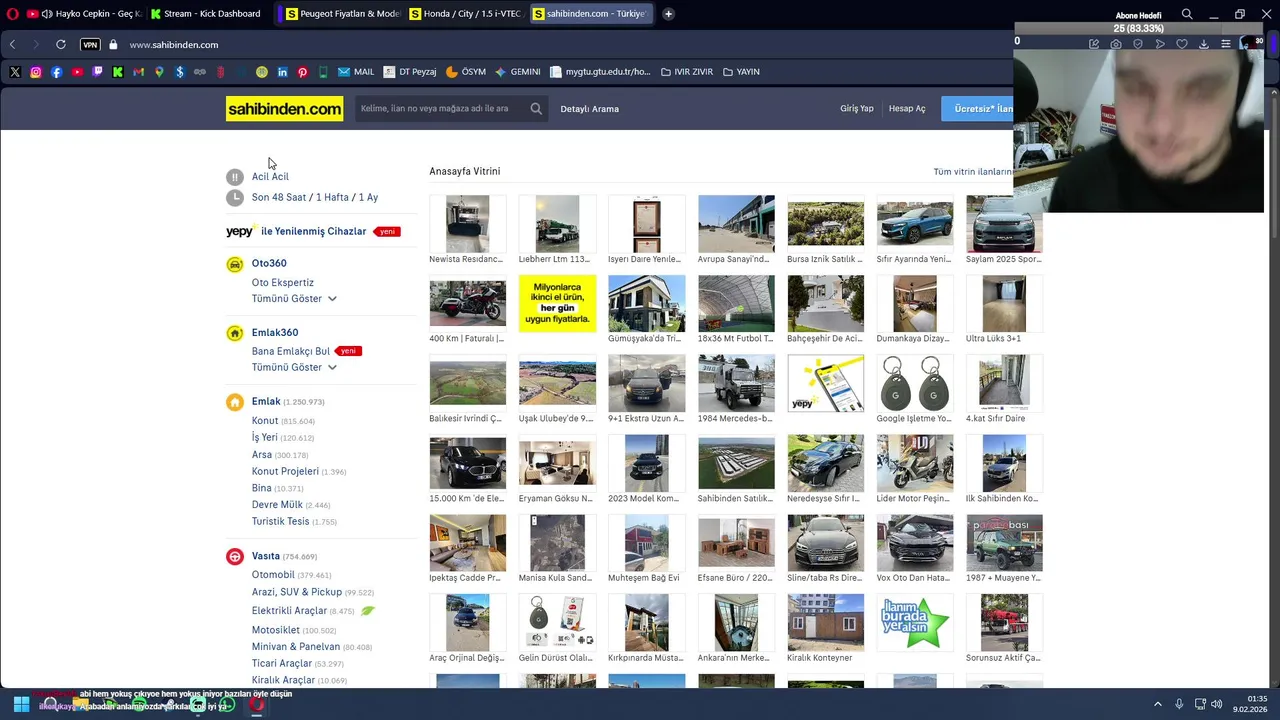
Task: Open the Elektrikli Araçlar category link
Action: [x=289, y=611]
